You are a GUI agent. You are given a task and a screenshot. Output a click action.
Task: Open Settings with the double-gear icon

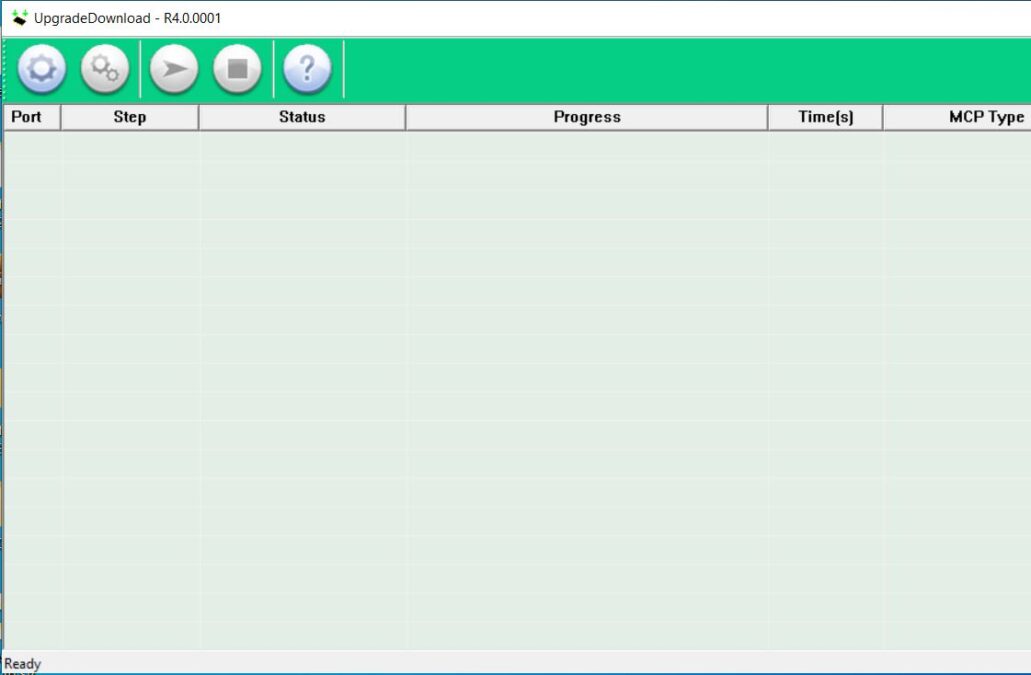(x=105, y=68)
